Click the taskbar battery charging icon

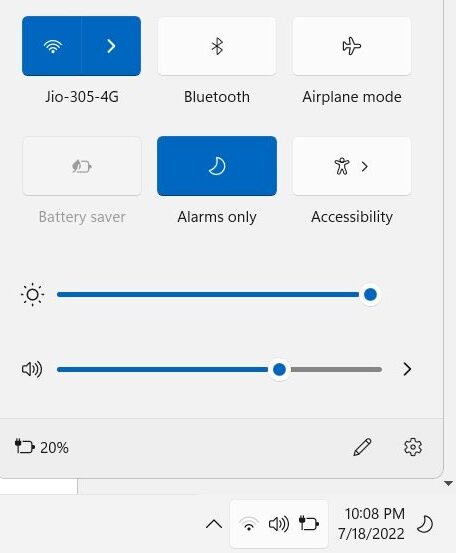(309, 523)
